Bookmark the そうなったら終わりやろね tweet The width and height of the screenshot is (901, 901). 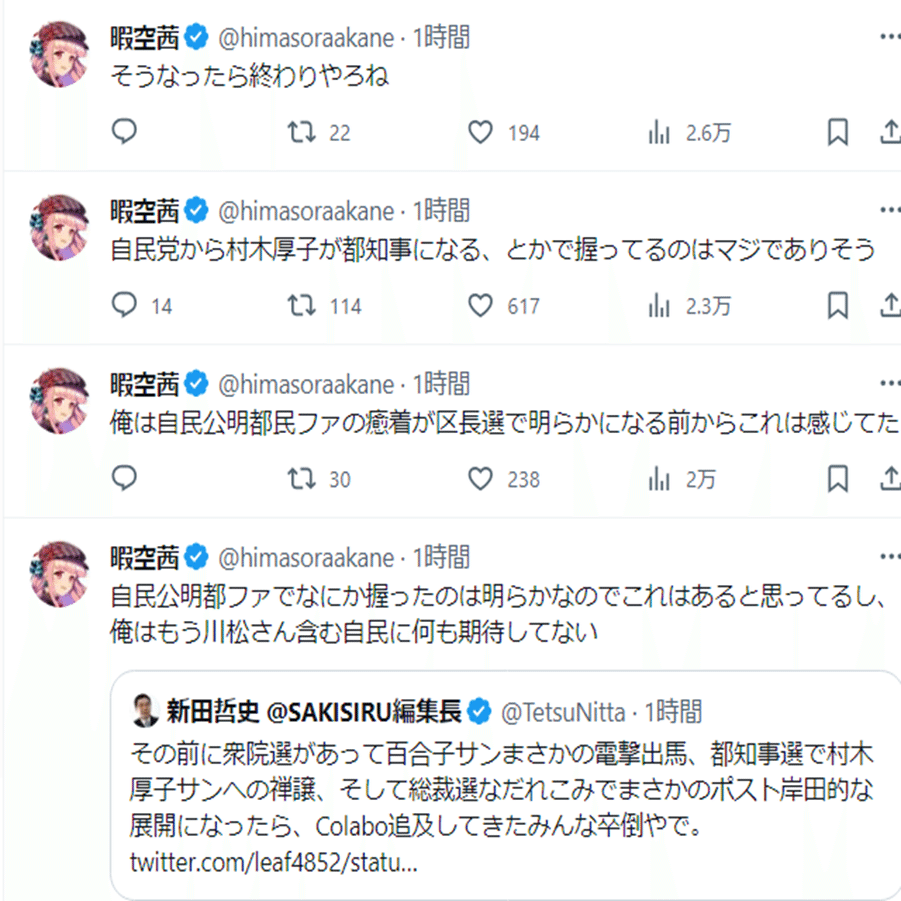coord(838,133)
